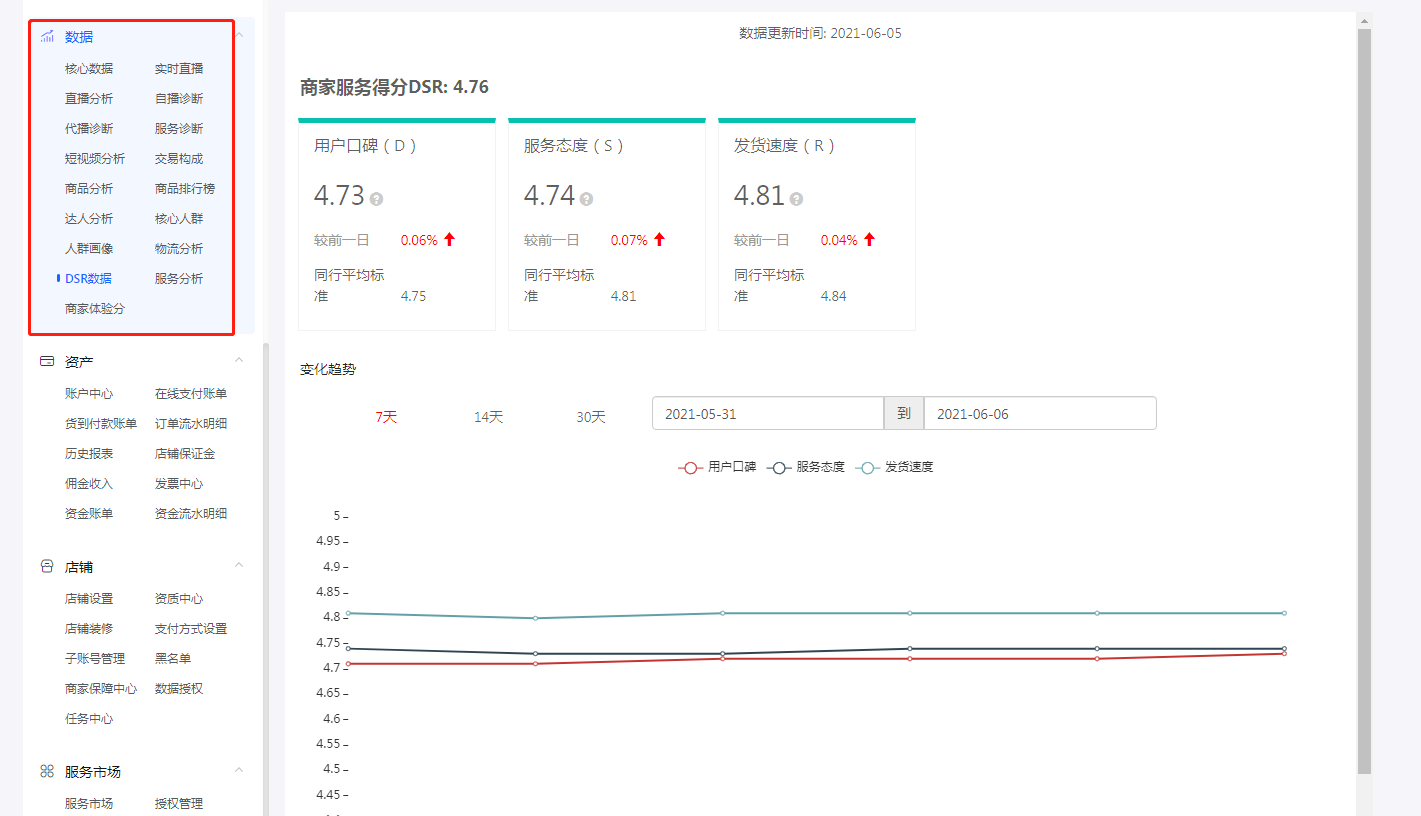Go to 达人分析 page

click(x=89, y=219)
